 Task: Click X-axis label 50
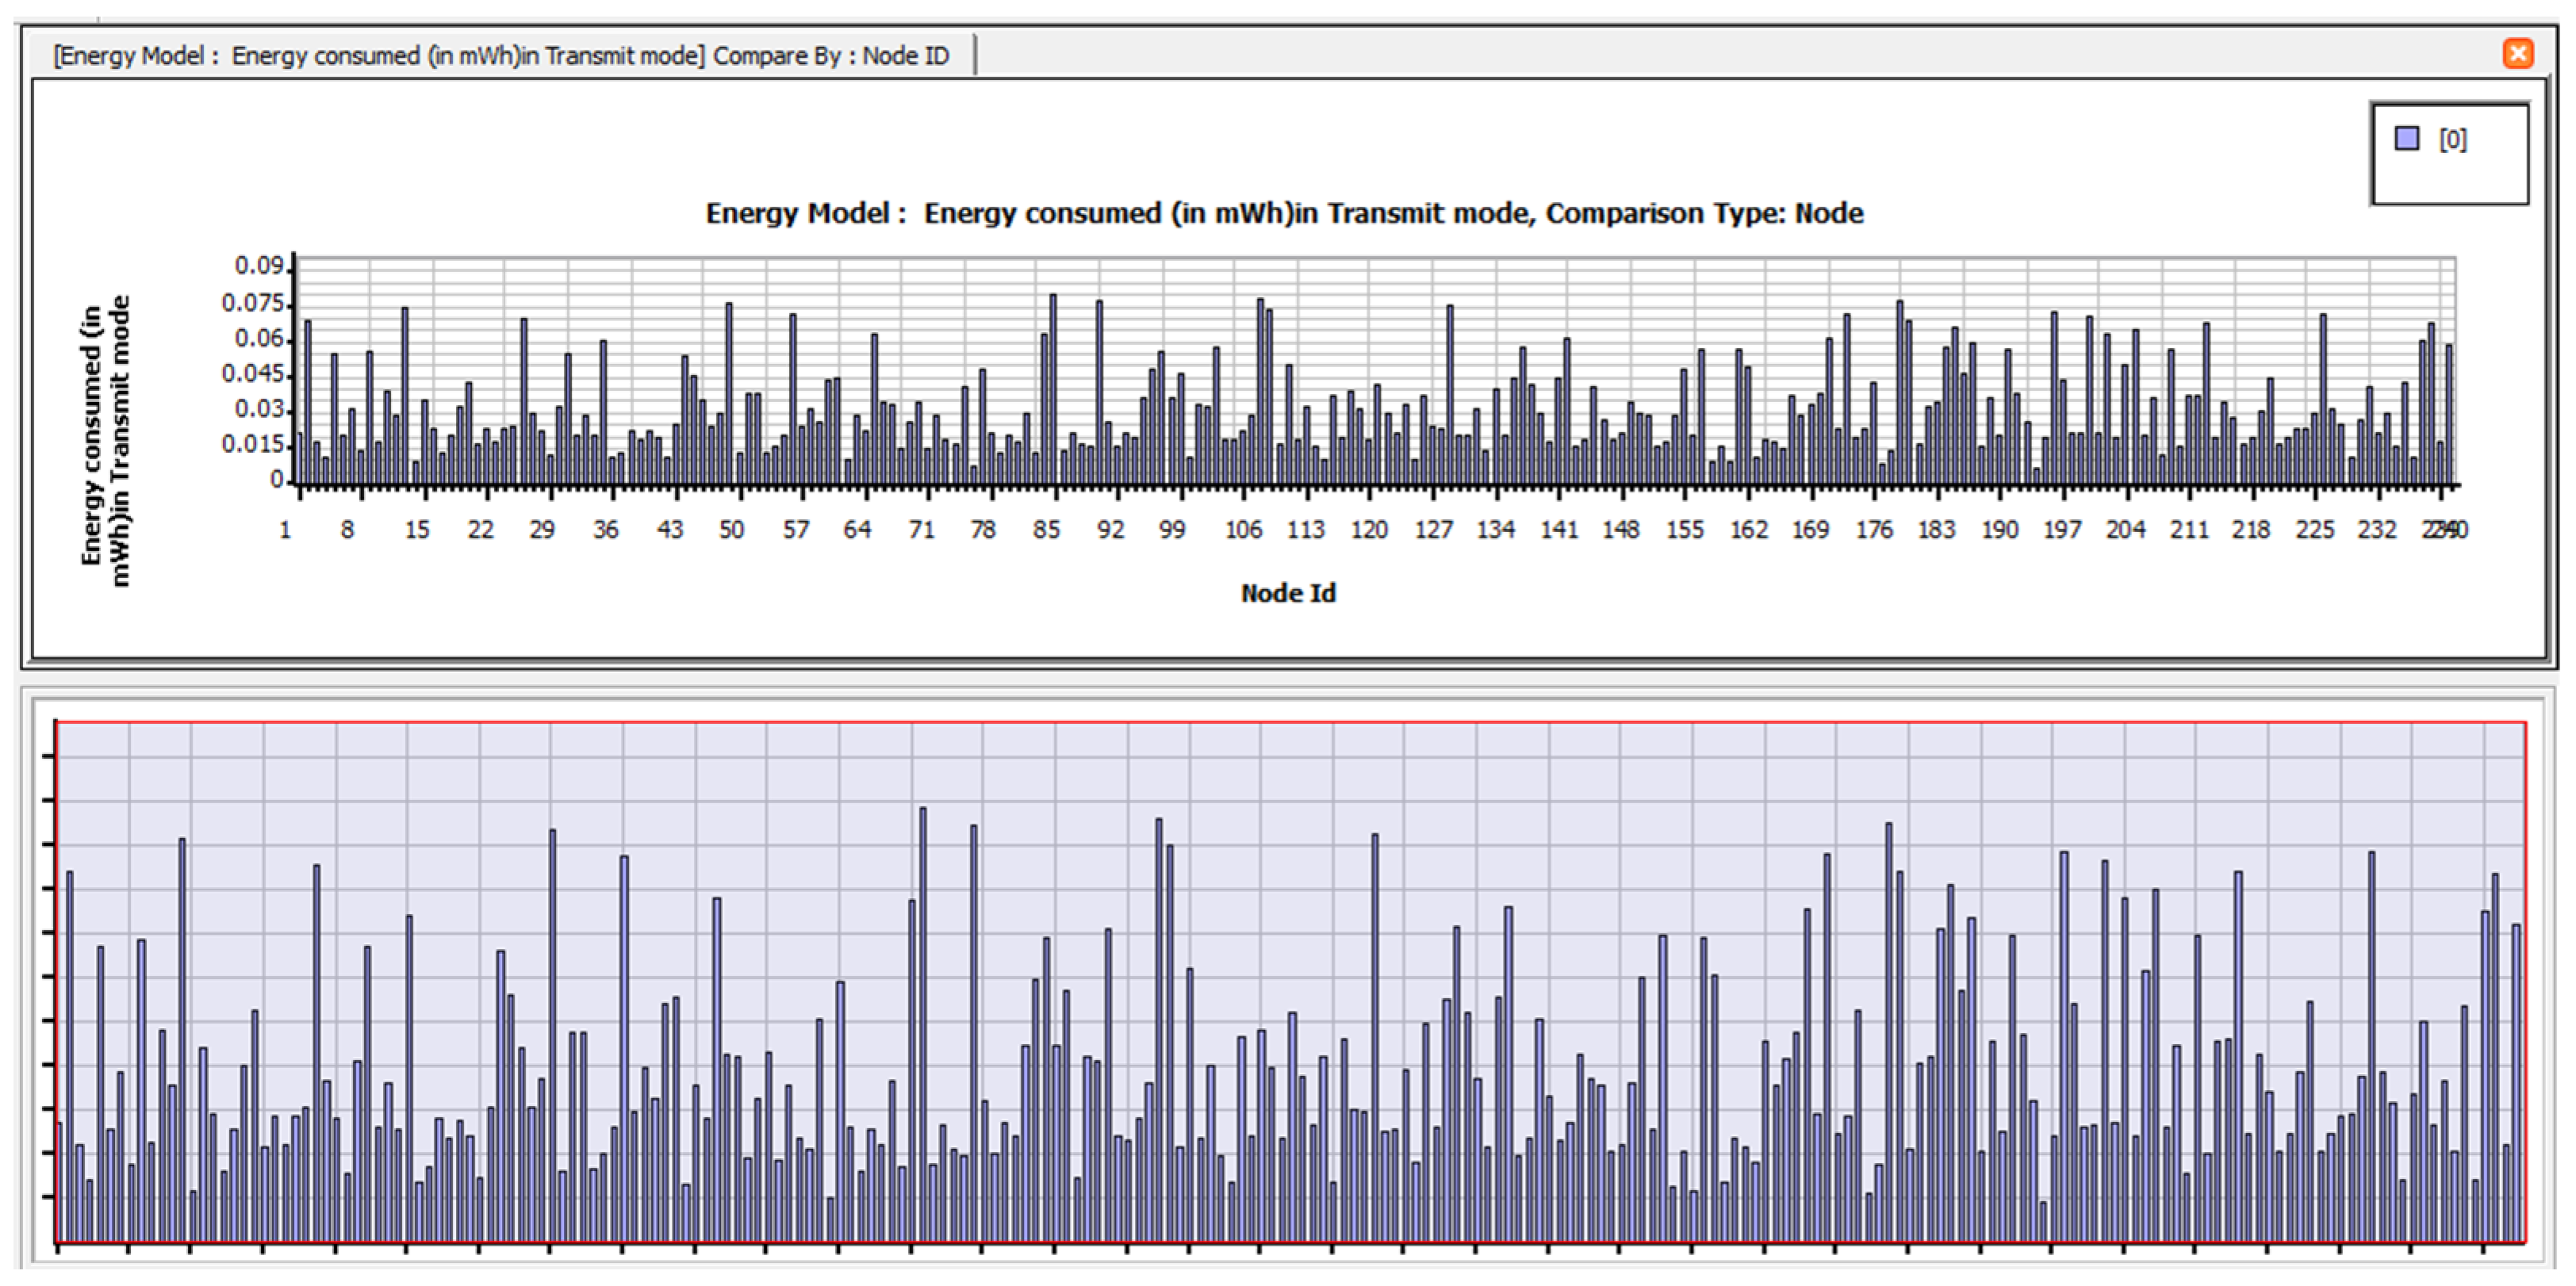click(x=731, y=530)
